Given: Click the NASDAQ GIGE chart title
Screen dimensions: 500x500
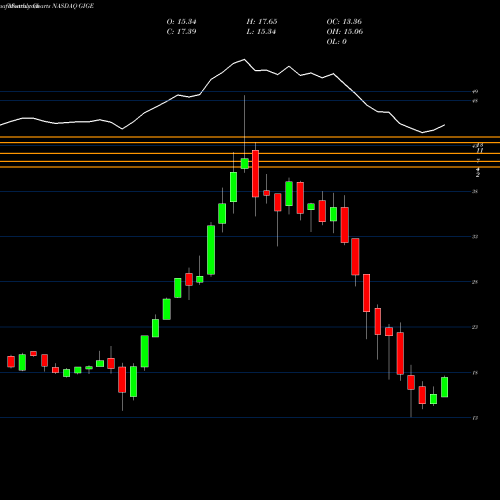Looking at the screenshot, I should click(x=73, y=6).
